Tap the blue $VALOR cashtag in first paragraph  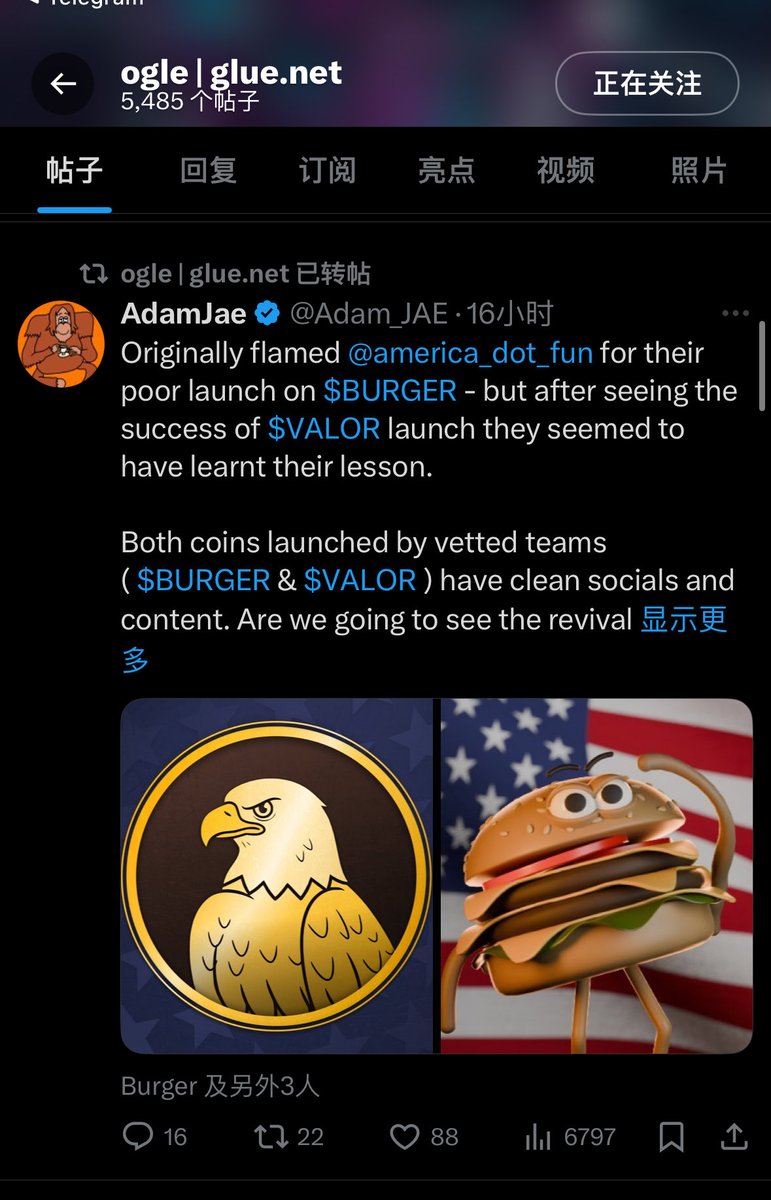[323, 429]
